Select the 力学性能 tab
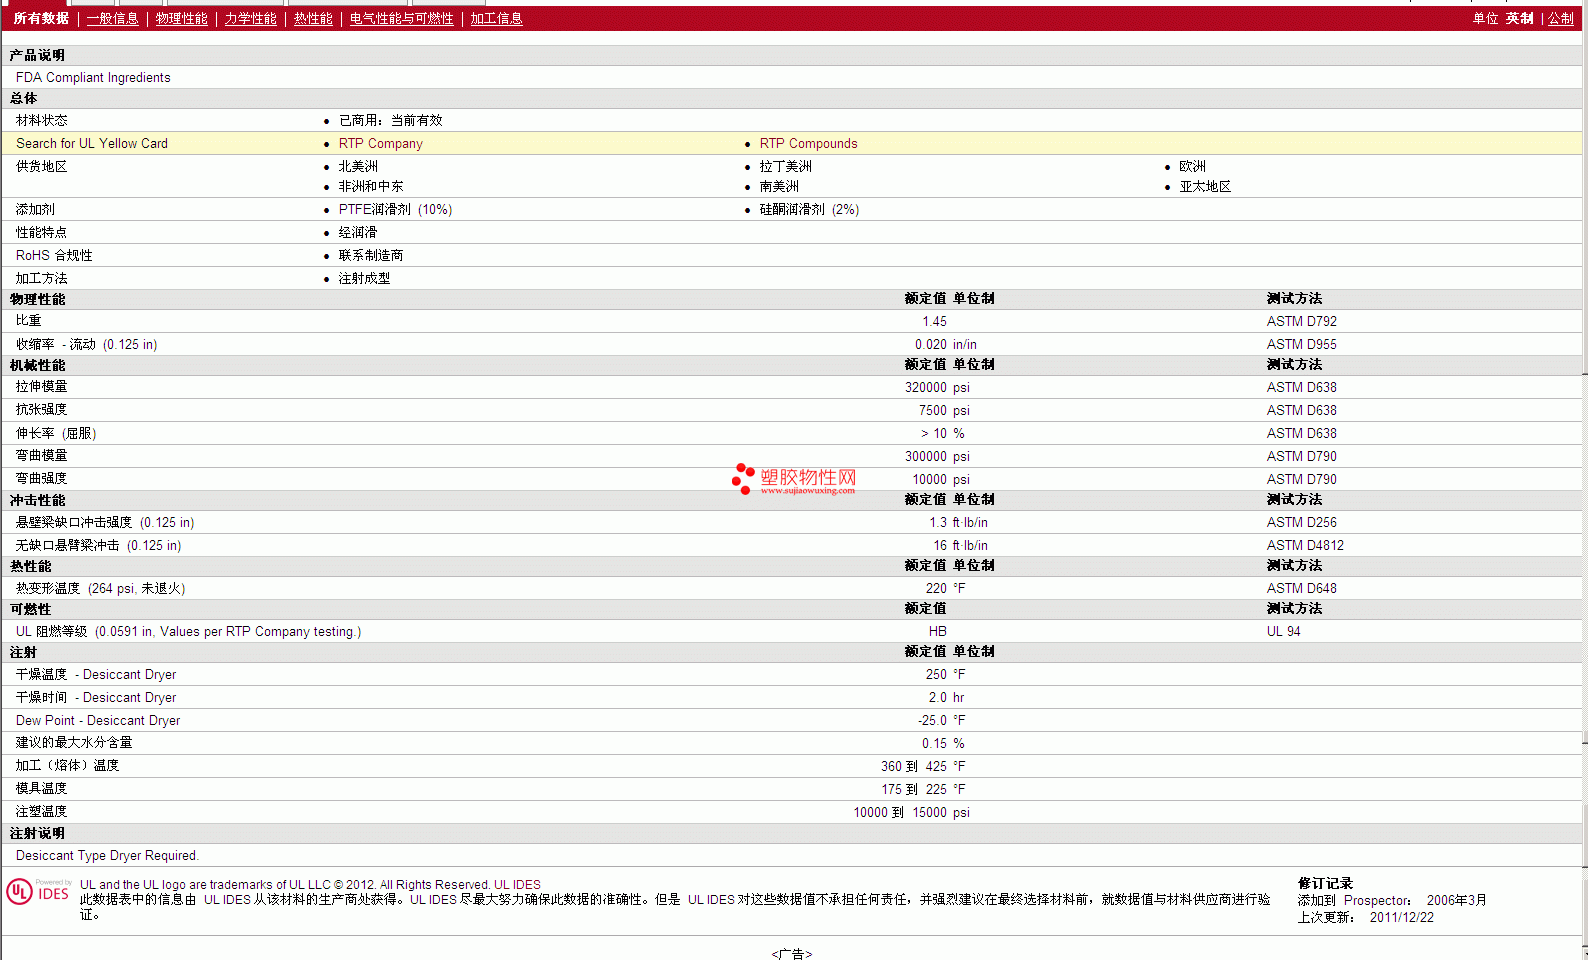This screenshot has height=960, width=1588. point(250,18)
